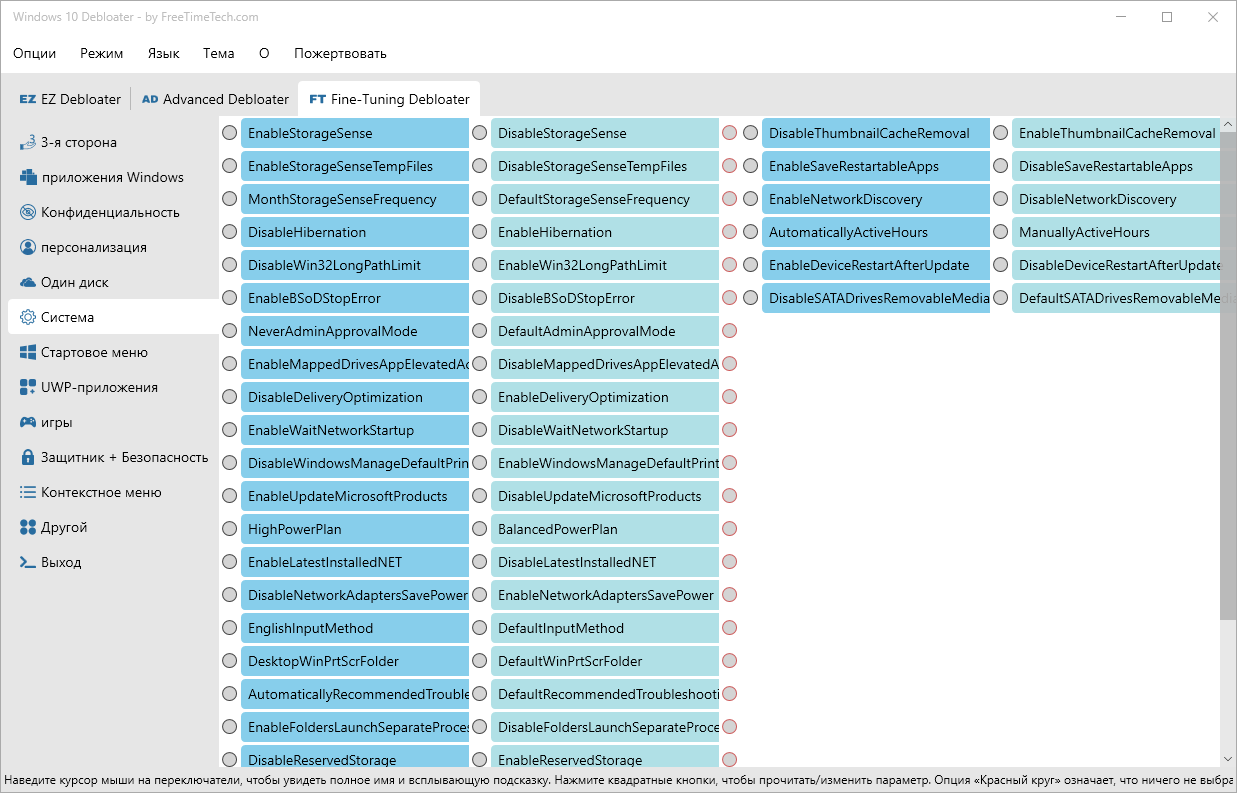Open Защитник + Безопасность lock section
1237x793 pixels.
point(112,457)
